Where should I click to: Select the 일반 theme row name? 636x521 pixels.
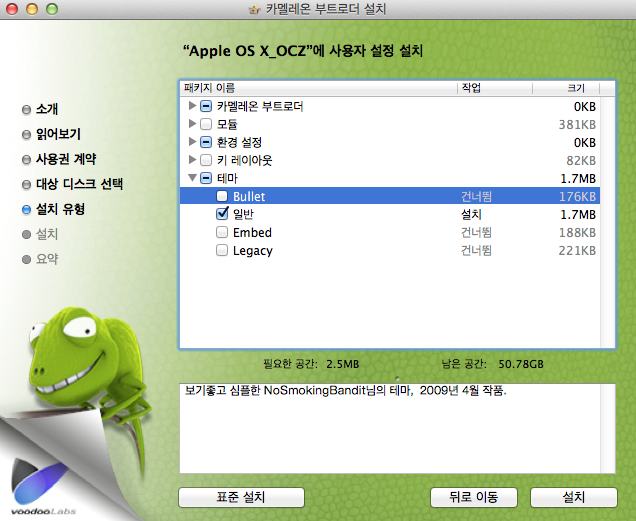pos(243,214)
